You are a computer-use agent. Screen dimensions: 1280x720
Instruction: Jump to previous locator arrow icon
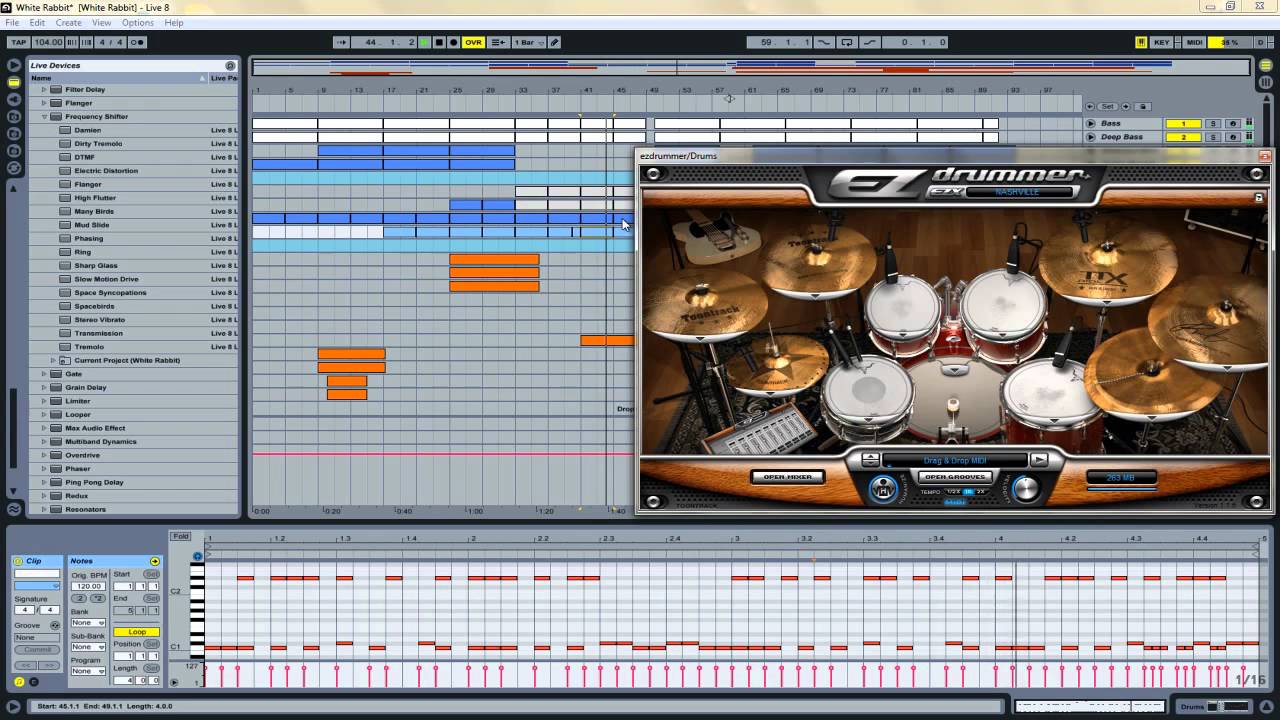[1091, 106]
